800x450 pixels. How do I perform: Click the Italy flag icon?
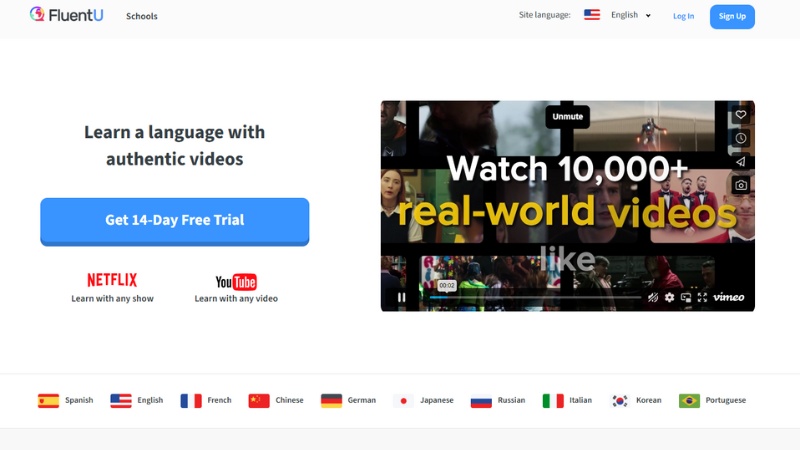click(x=553, y=401)
